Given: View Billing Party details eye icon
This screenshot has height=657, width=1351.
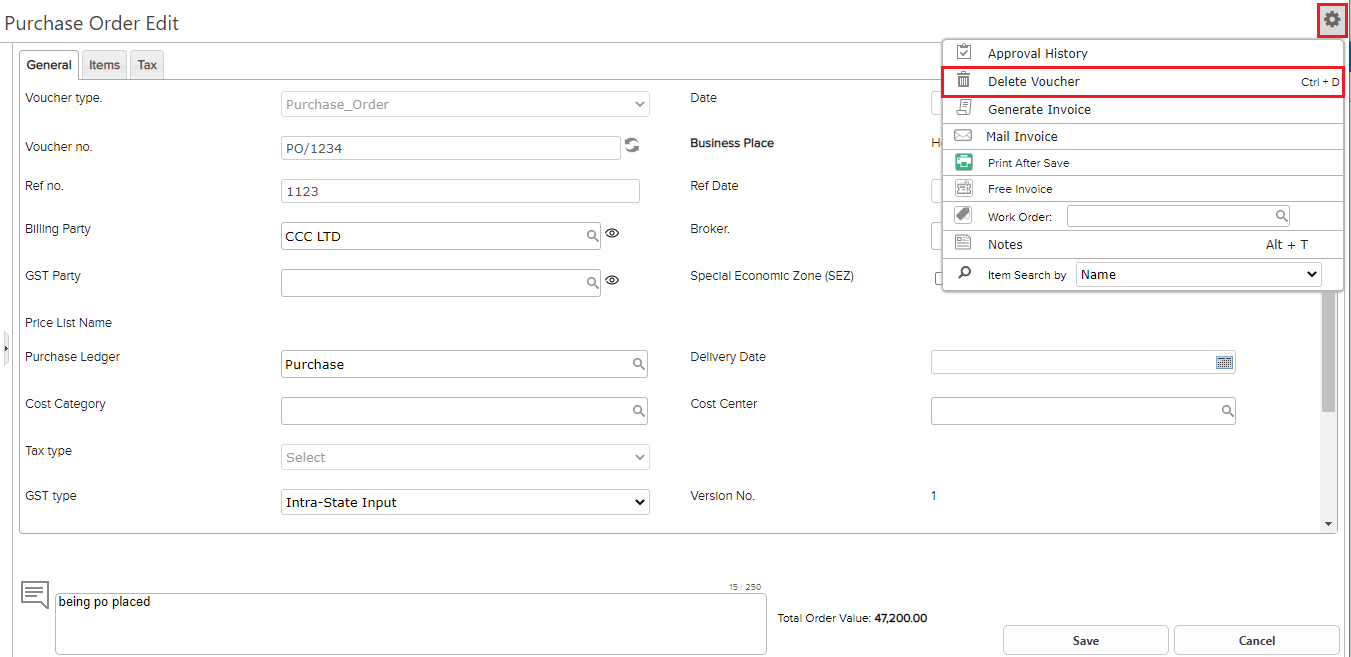Looking at the screenshot, I should click(x=613, y=234).
